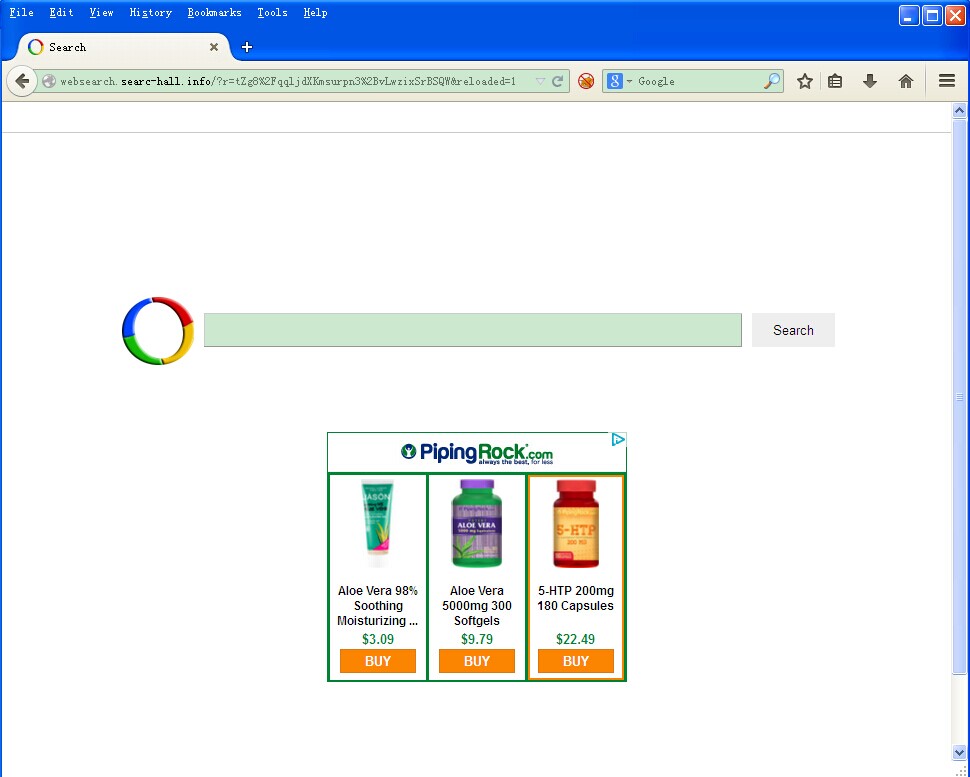970x777 pixels.
Task: Click the scrollbar down arrow
Action: (x=959, y=752)
